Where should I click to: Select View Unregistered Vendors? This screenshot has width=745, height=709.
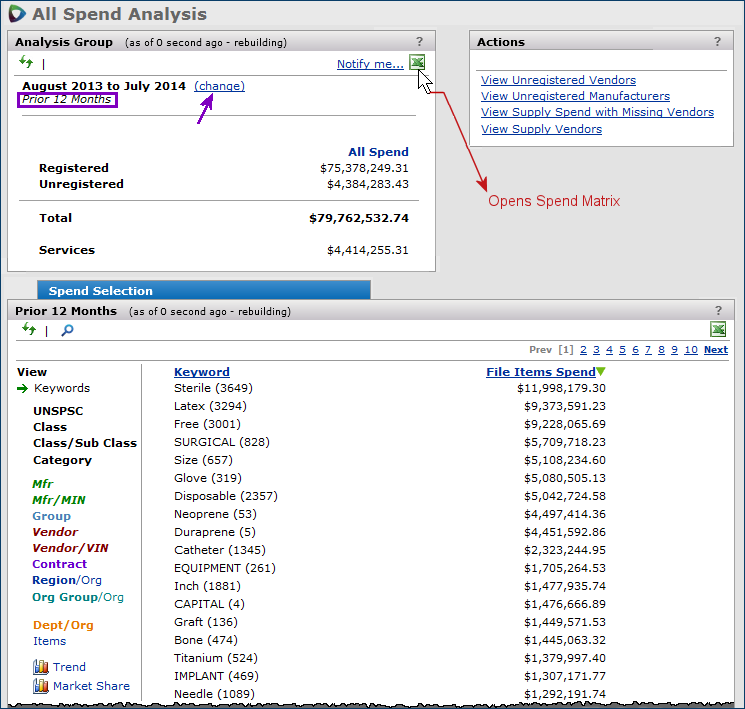pyautogui.click(x=558, y=80)
